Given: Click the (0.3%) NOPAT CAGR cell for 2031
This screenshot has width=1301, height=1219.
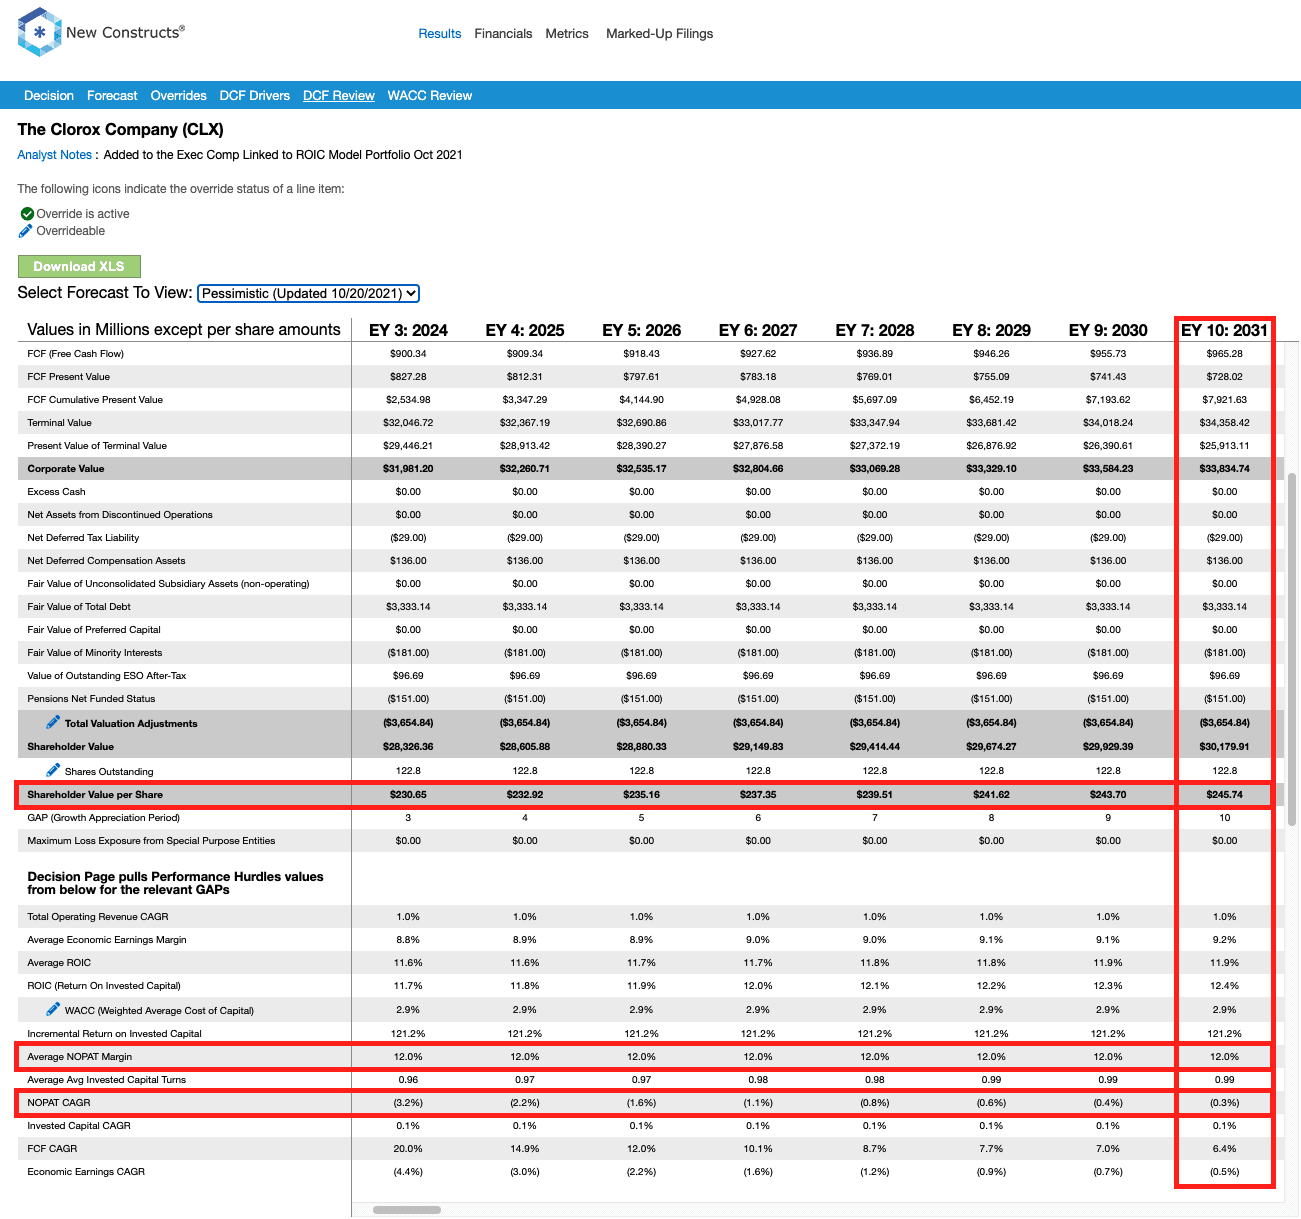Looking at the screenshot, I should tap(1225, 1103).
